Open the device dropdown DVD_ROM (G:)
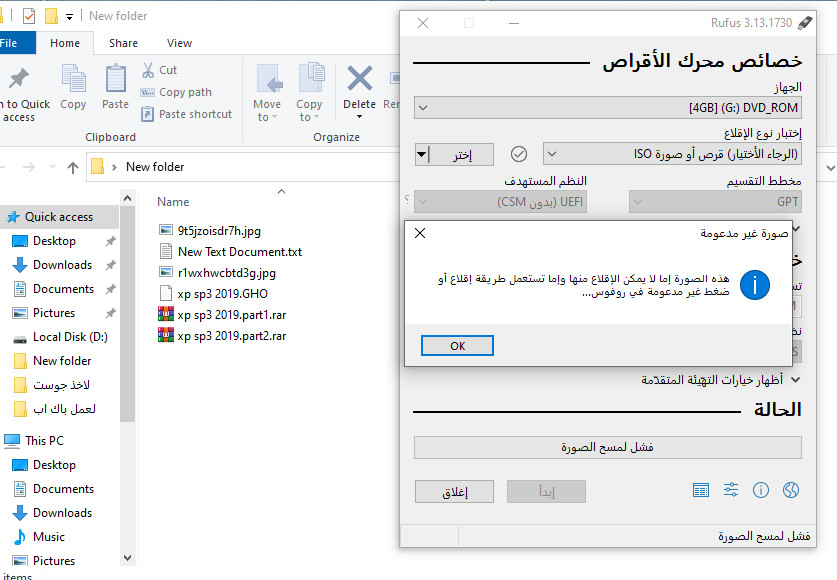The width and height of the screenshot is (837, 580). click(607, 108)
